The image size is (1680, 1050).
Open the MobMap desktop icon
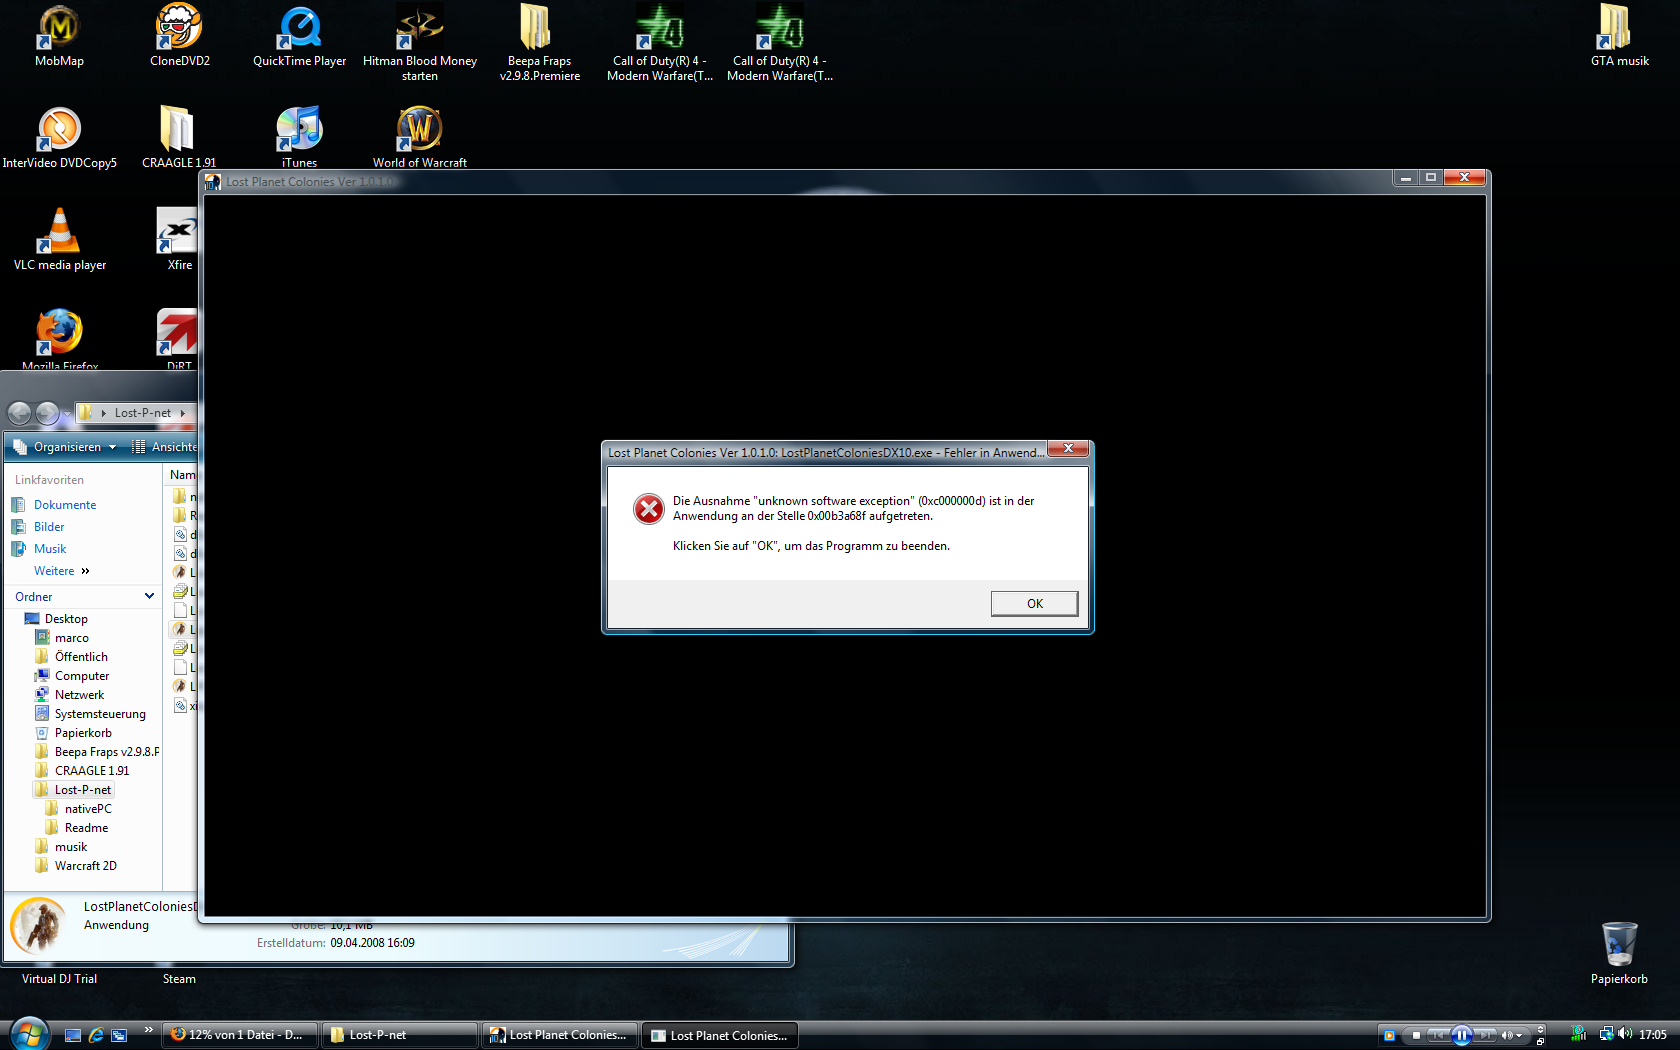point(59,36)
